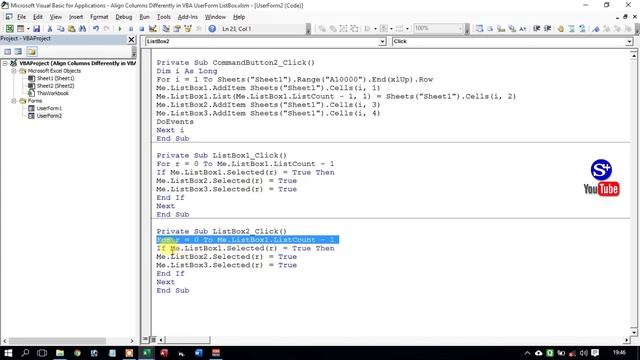Click the highlighted For r = 0 code line
The width and height of the screenshot is (640, 360).
coord(247,240)
